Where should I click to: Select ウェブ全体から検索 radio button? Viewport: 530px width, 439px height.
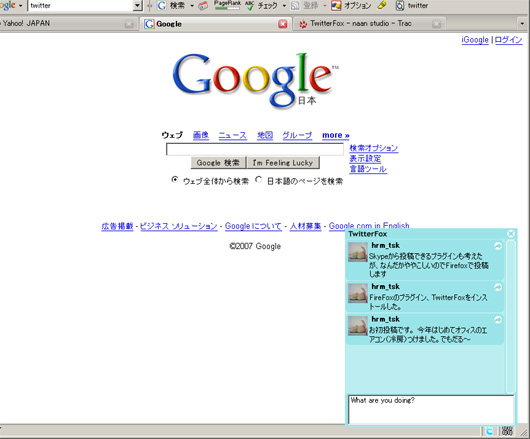[x=174, y=179]
